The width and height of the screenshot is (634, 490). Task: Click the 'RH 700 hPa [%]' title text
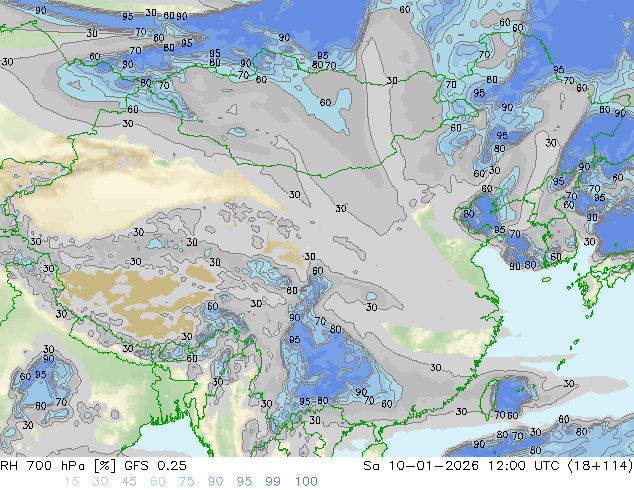click(59, 466)
